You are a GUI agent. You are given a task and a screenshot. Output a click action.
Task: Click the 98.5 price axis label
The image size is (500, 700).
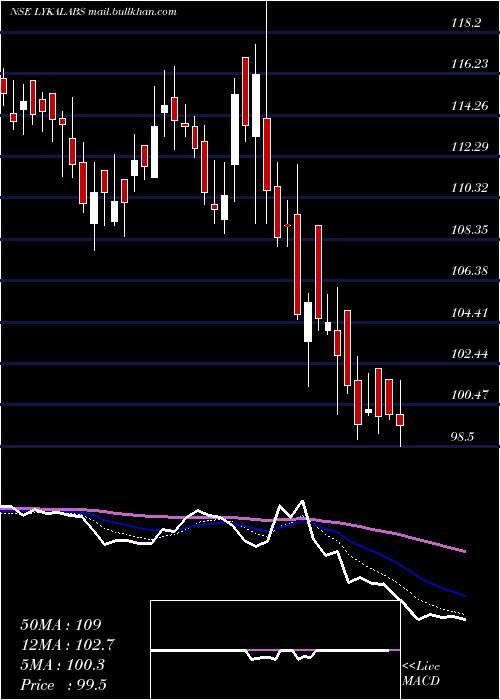[462, 436]
